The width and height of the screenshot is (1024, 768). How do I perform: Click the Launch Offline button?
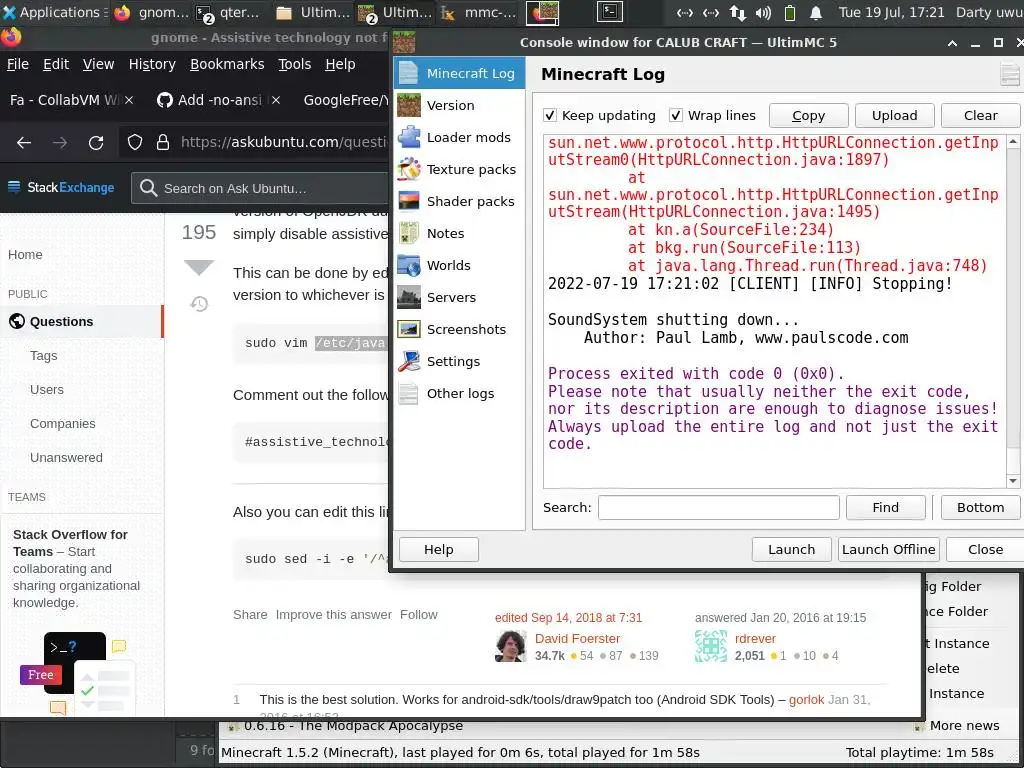(888, 549)
